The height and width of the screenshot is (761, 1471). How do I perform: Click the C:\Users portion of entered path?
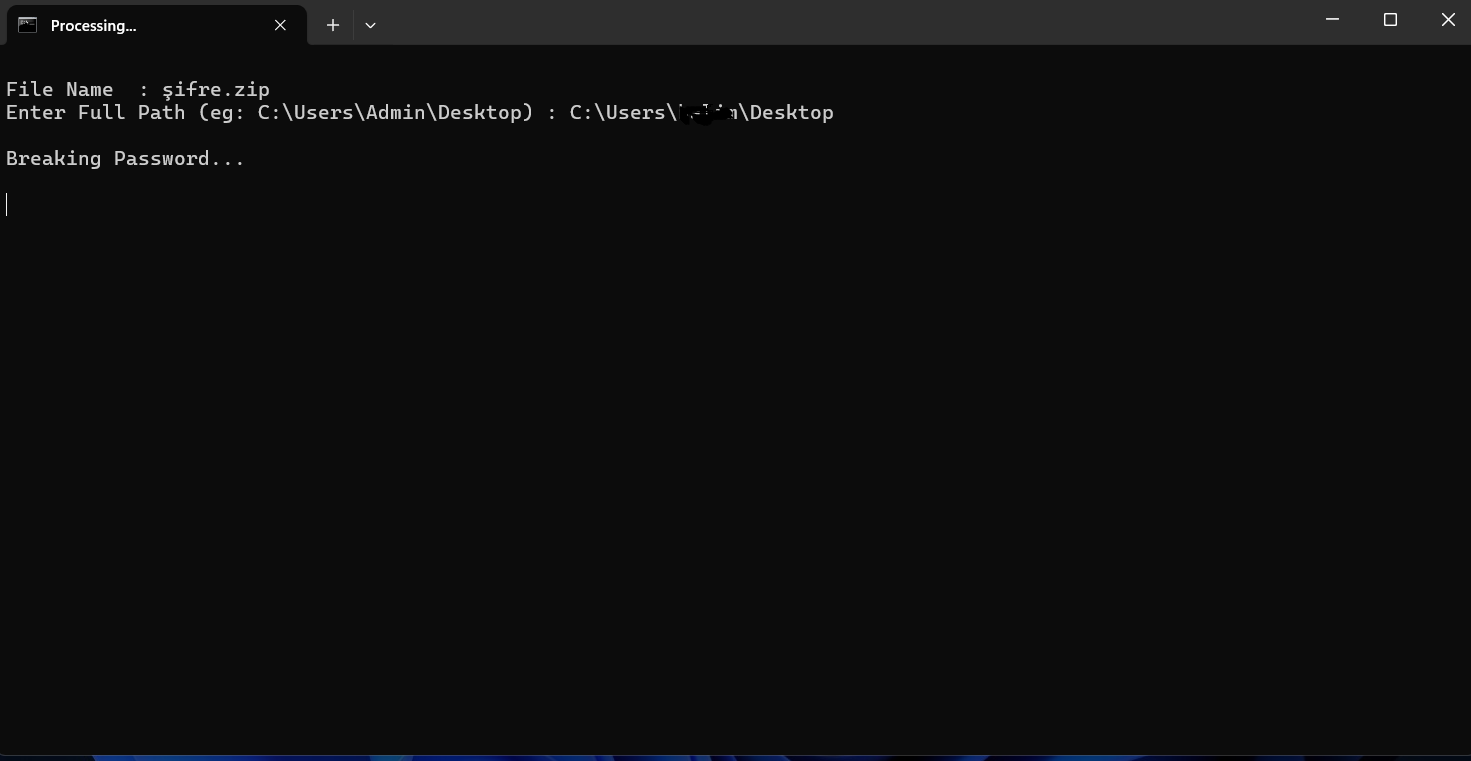618,112
